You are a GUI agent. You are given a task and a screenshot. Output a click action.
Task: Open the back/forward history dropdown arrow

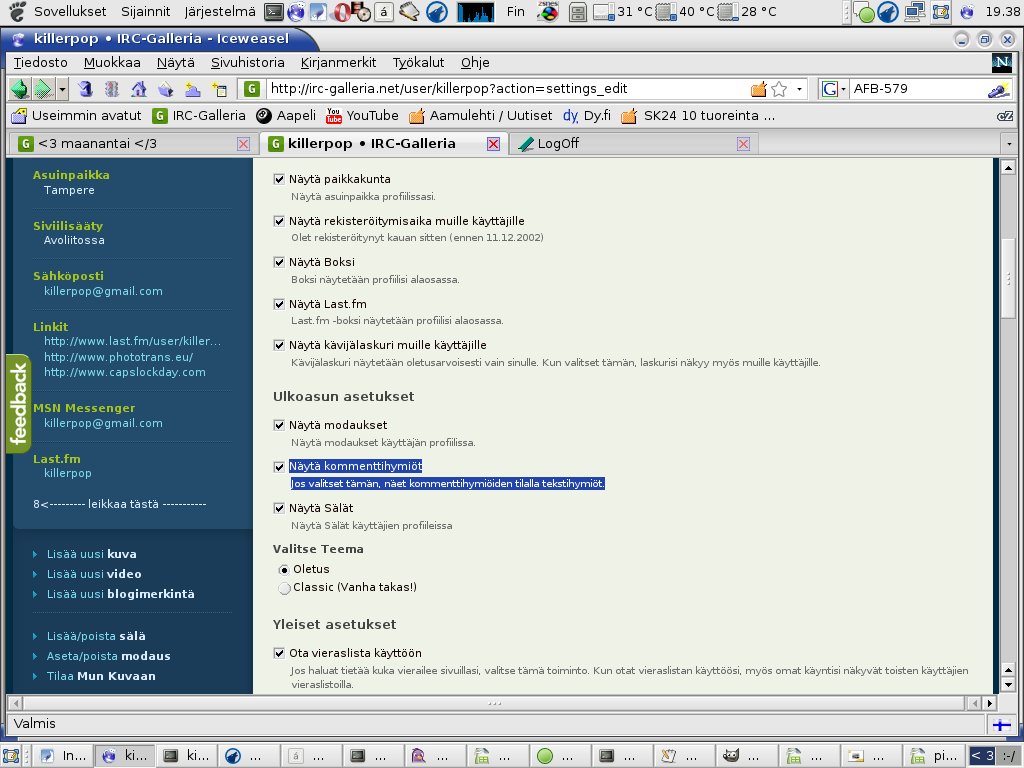click(62, 88)
